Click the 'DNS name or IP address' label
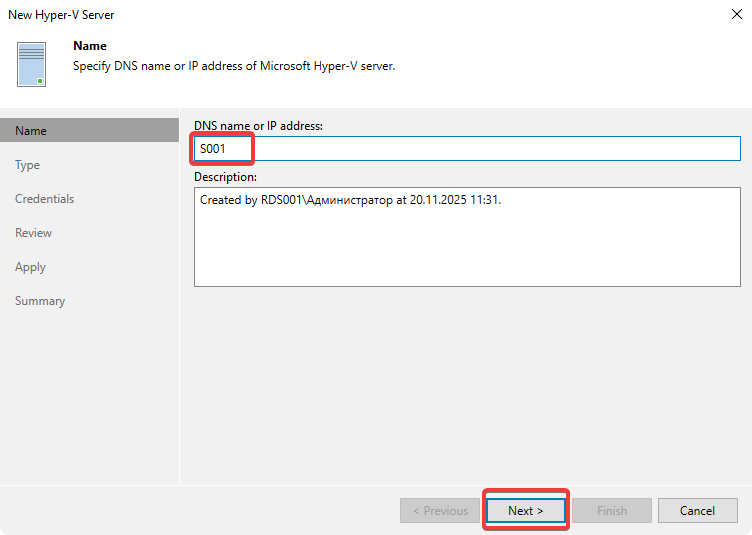The height and width of the screenshot is (535, 752). point(258,125)
